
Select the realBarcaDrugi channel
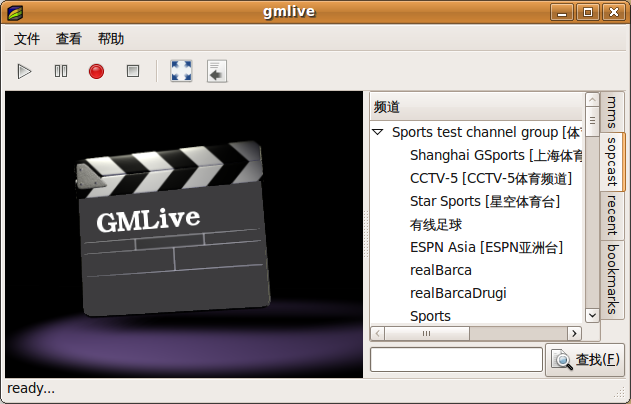(476, 293)
